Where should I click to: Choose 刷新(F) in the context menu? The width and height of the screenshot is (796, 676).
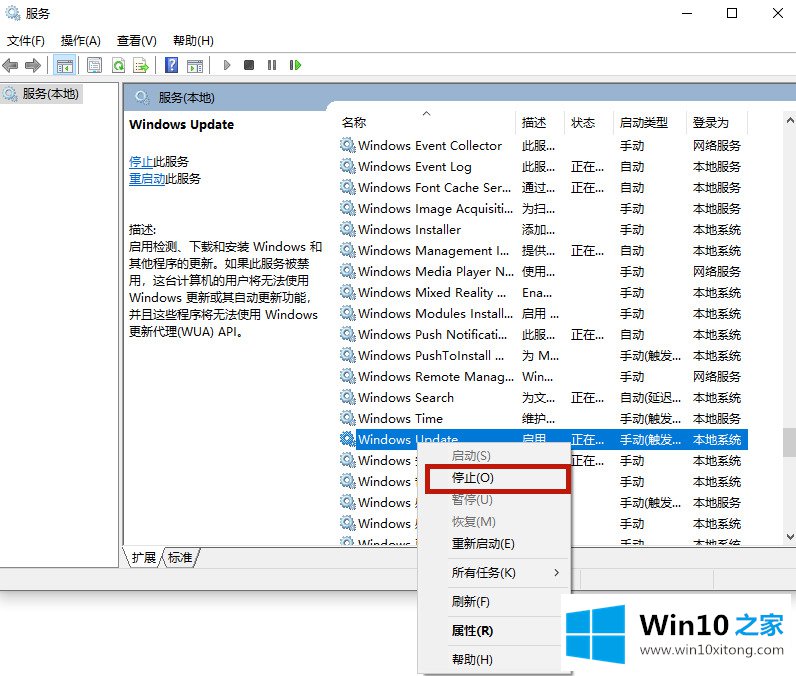click(x=493, y=602)
